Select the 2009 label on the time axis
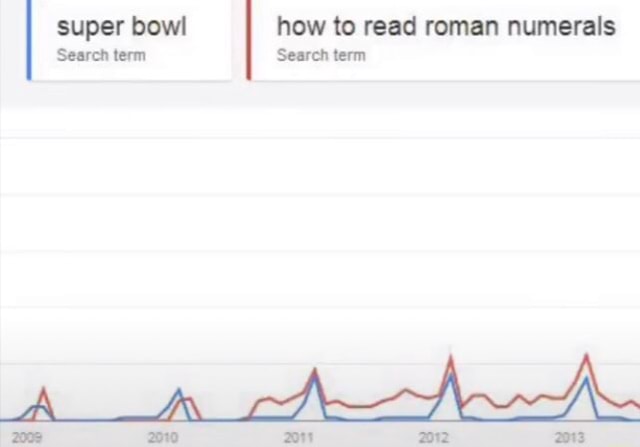640x447 pixels. (x=27, y=437)
